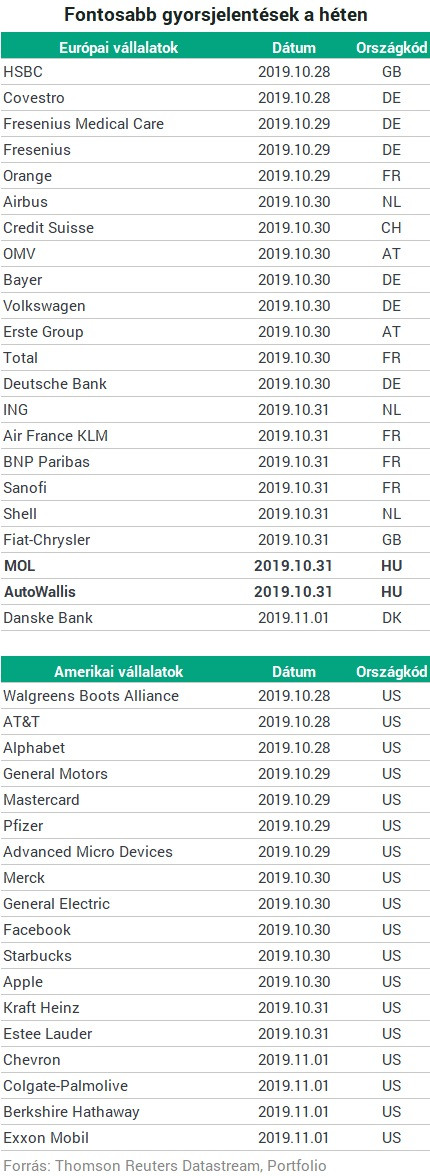Click the Alphabet company name
This screenshot has width=430, height=1176.
tap(34, 748)
